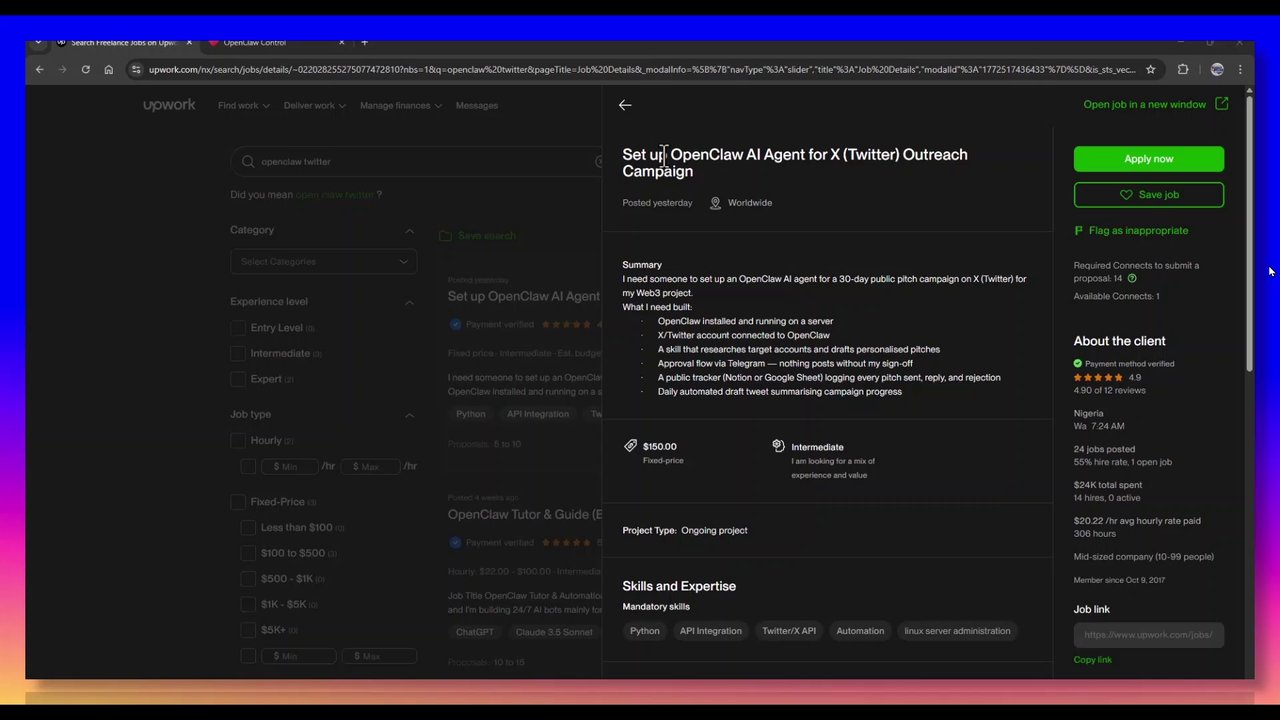Image resolution: width=1280 pixels, height=720 pixels.
Task: Click the Upwork logo
Action: [169, 105]
